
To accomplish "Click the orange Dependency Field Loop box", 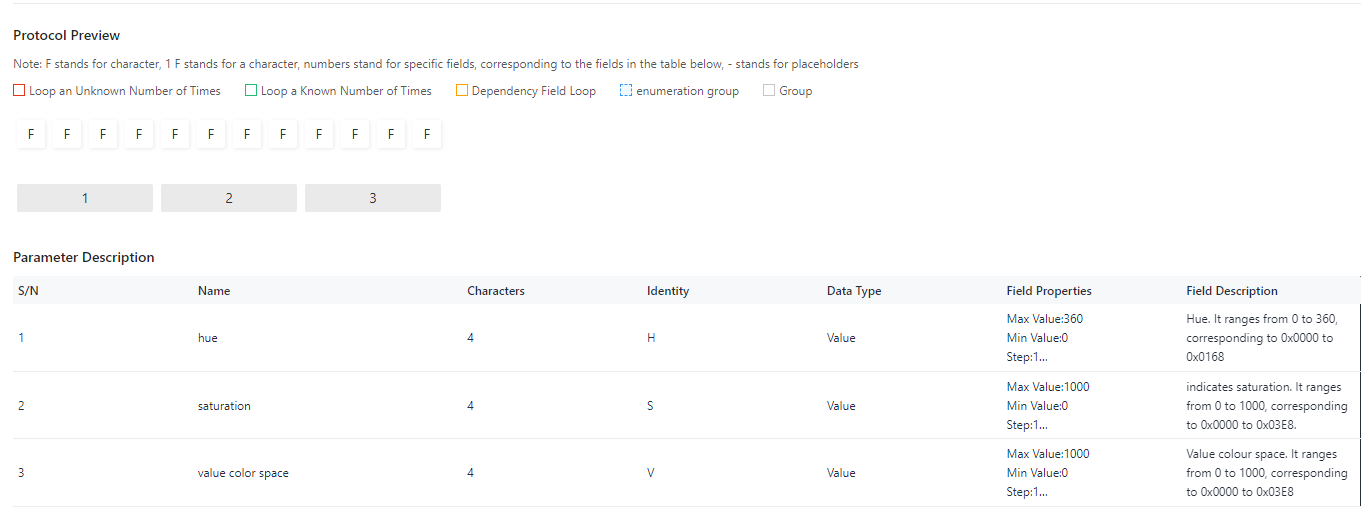I will coord(462,91).
